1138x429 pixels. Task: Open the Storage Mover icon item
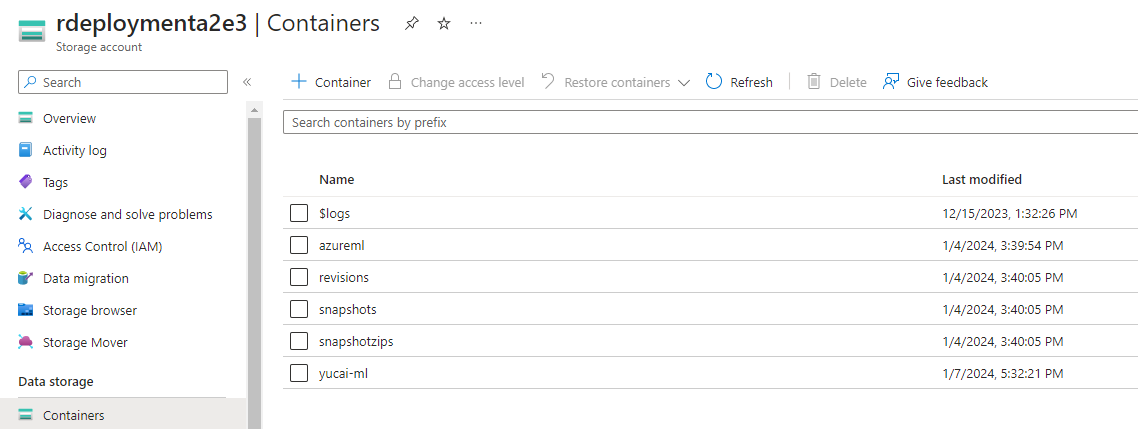pyautogui.click(x=26, y=342)
